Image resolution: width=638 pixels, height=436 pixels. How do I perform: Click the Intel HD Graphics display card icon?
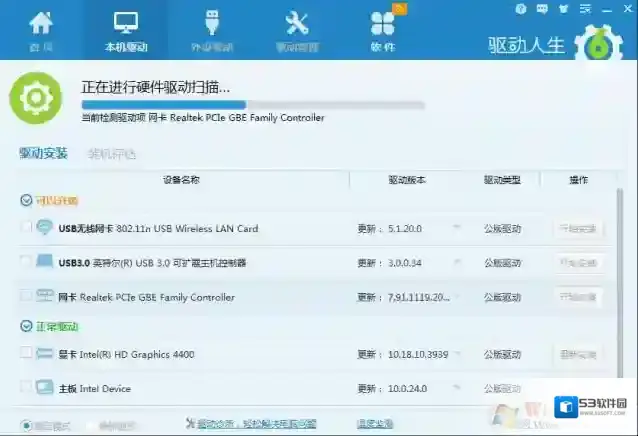[45, 354]
